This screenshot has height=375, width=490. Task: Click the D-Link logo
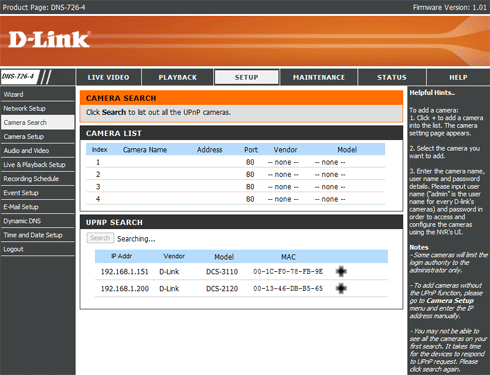[x=49, y=40]
